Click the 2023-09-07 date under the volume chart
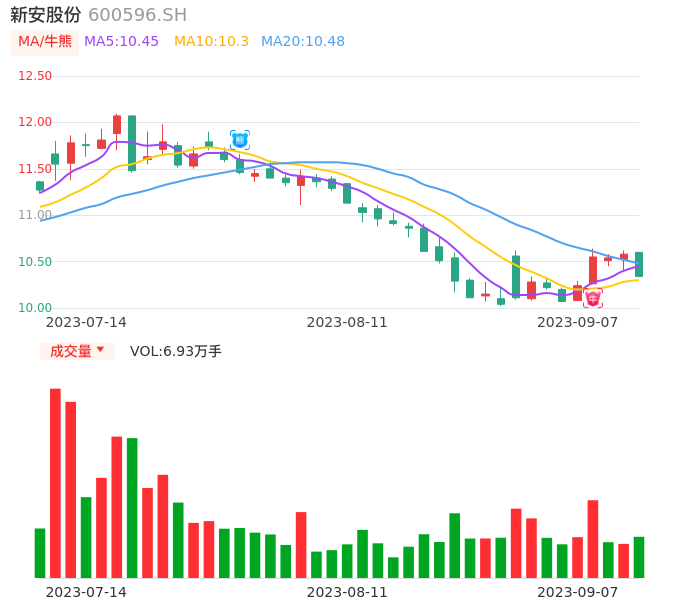686x606 pixels. (578, 592)
